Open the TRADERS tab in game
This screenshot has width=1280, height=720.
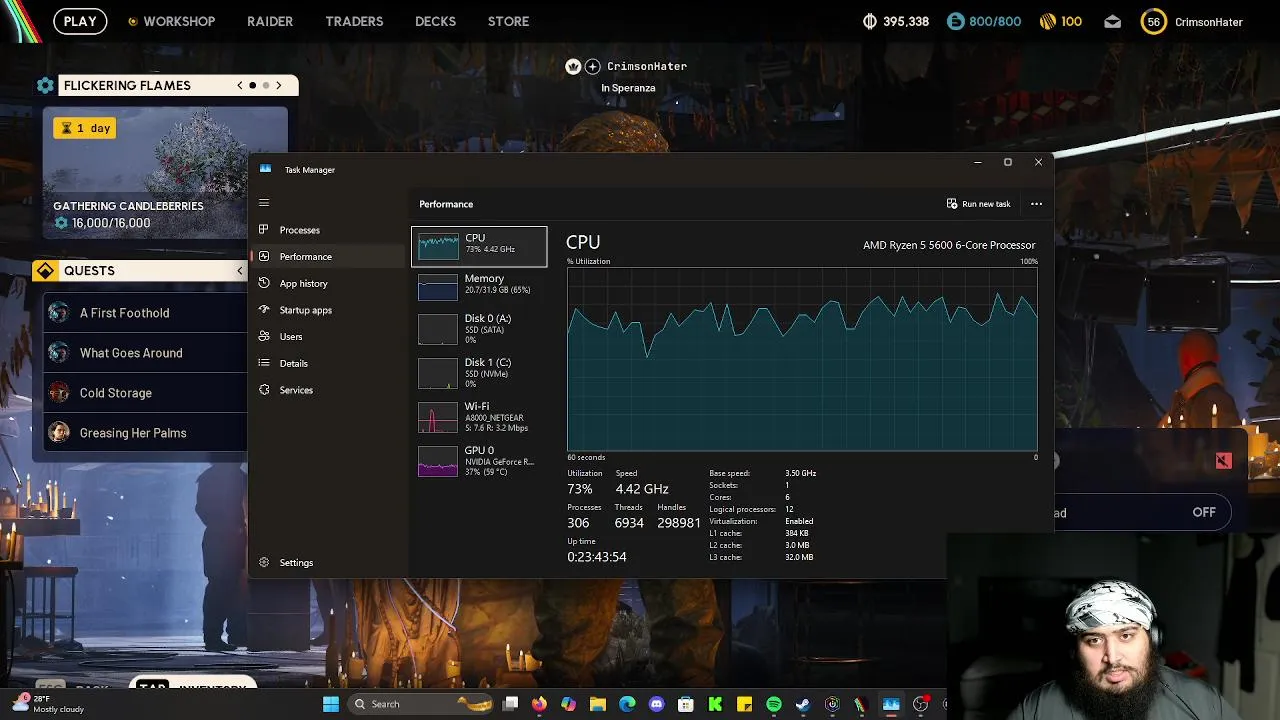[x=354, y=21]
